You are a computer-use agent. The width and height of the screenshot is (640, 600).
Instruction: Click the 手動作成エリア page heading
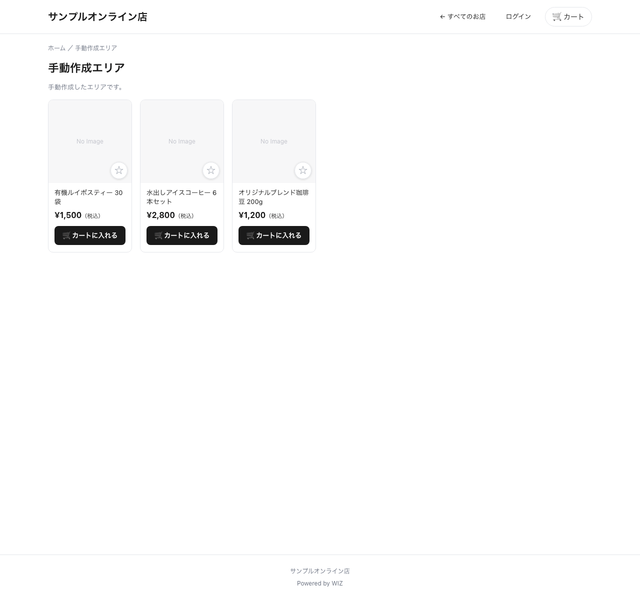(x=87, y=68)
